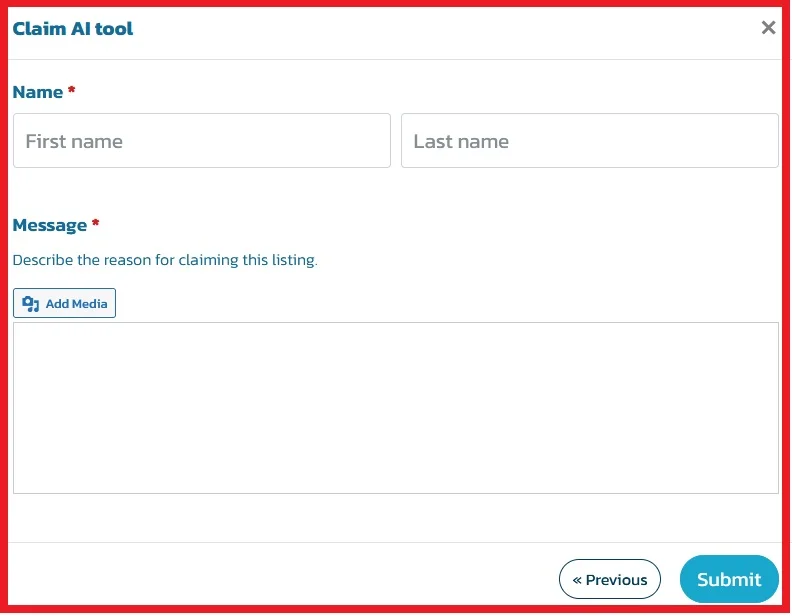This screenshot has width=792, height=616.
Task: Click the Message field label
Action: point(50,225)
